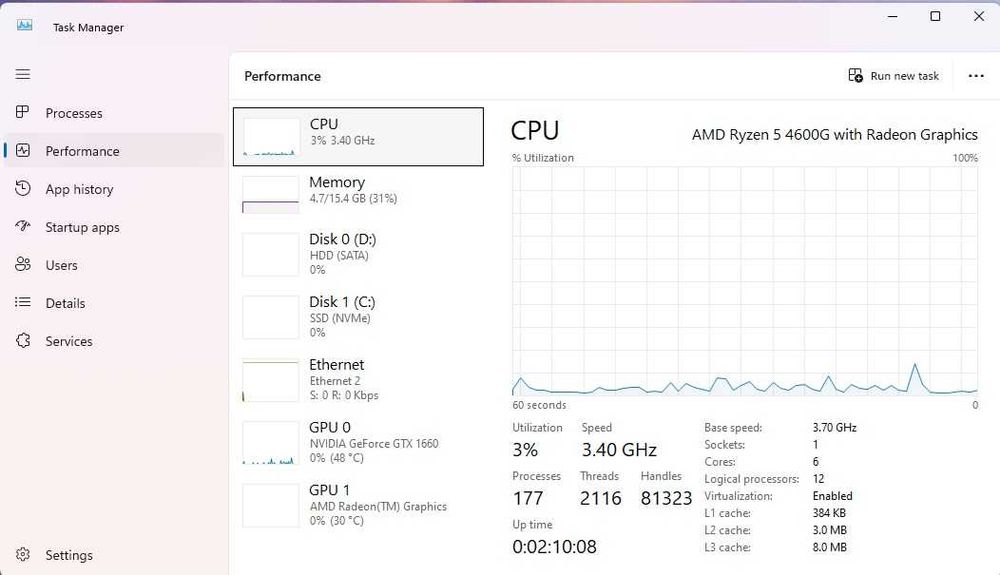Toggle the hamburger navigation menu
1000x575 pixels.
coord(23,75)
